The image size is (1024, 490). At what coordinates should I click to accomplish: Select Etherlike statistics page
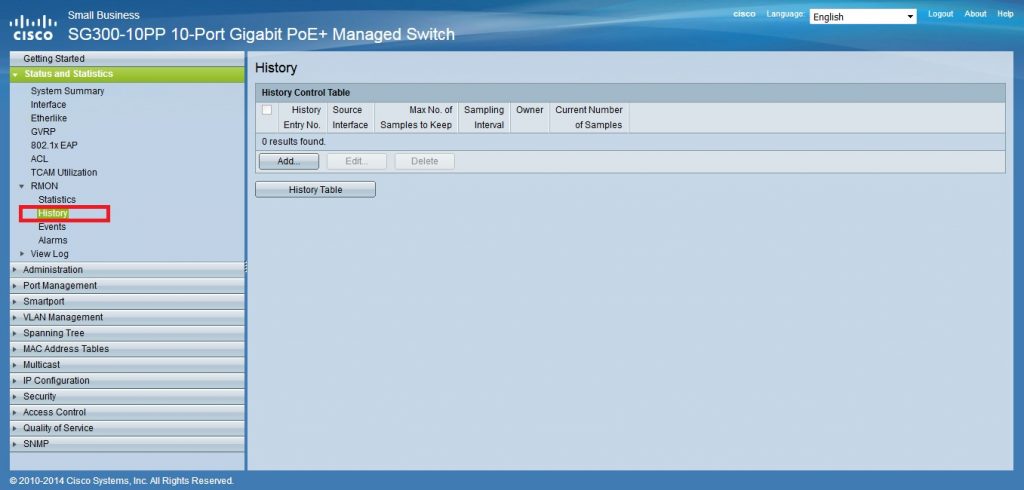48,118
